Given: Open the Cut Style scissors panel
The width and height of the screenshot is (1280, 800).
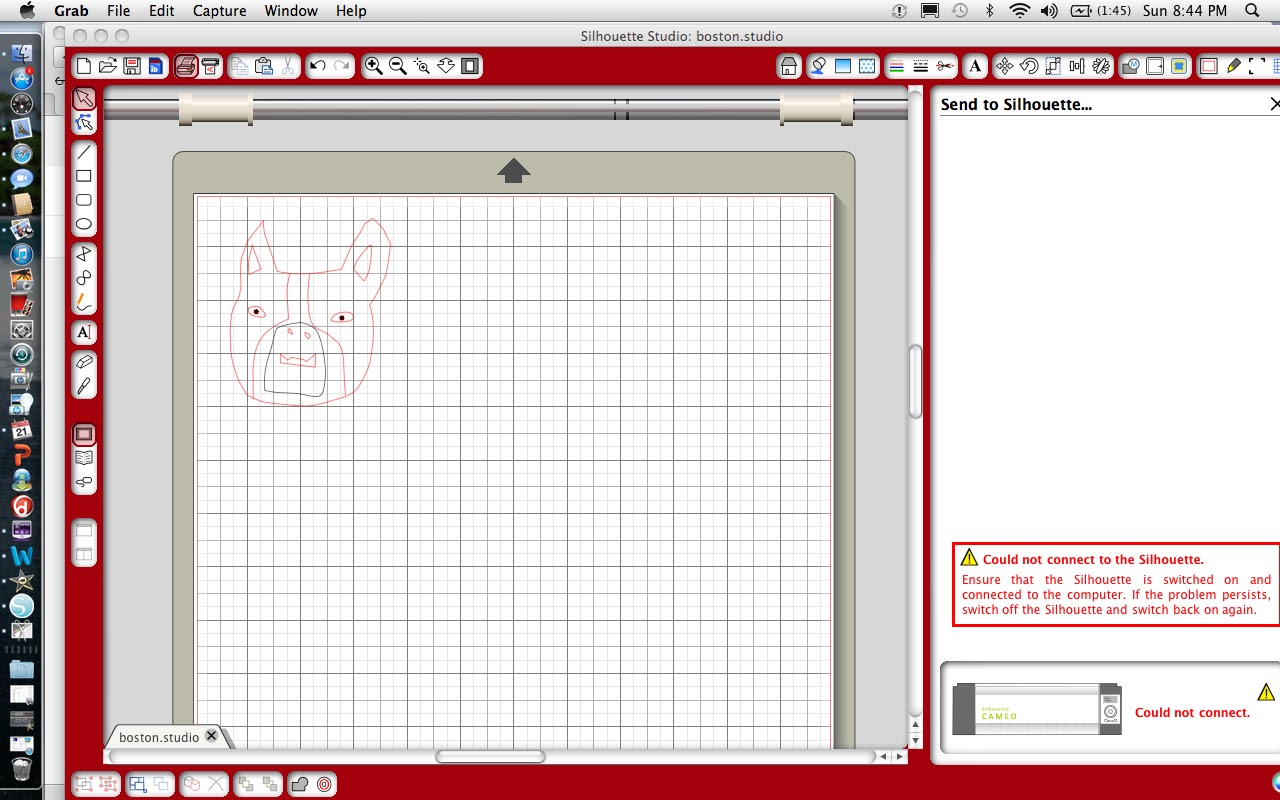Looking at the screenshot, I should (x=945, y=67).
